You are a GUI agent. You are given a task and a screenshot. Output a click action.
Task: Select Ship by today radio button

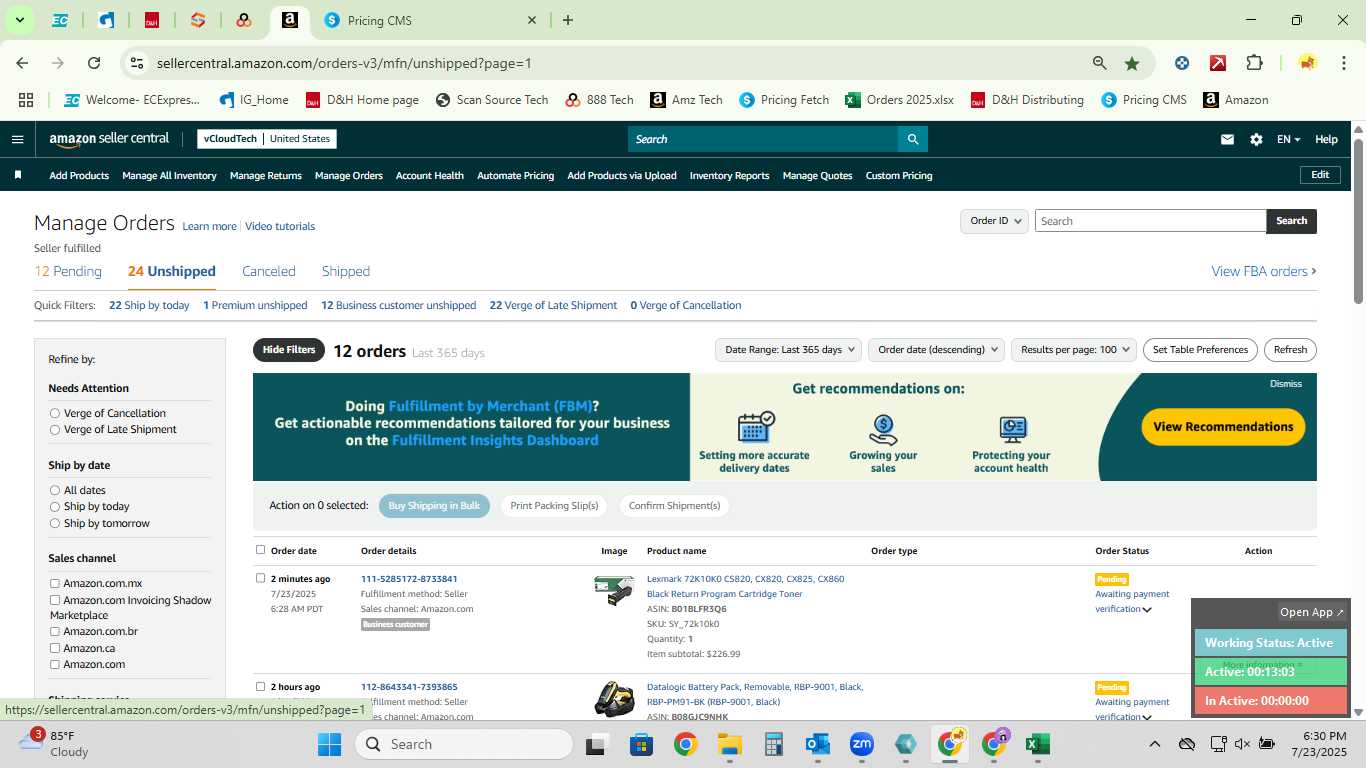tap(55, 506)
